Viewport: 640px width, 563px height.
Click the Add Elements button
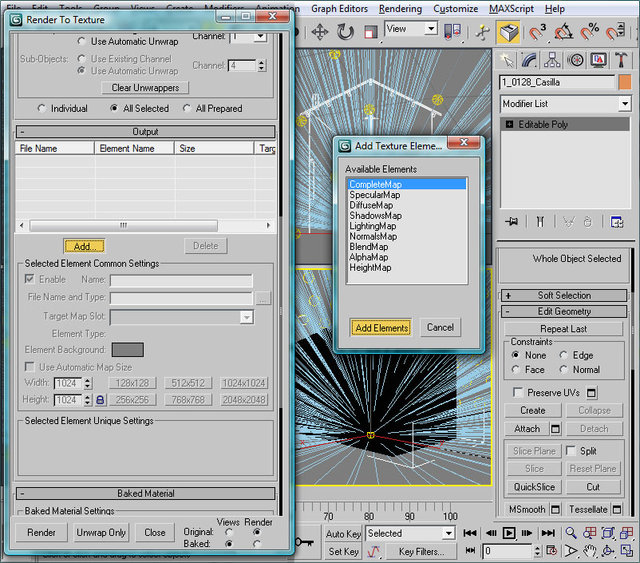381,328
